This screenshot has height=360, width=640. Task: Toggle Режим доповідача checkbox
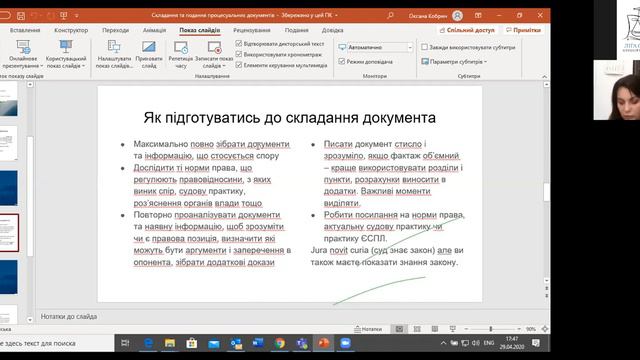coord(342,62)
